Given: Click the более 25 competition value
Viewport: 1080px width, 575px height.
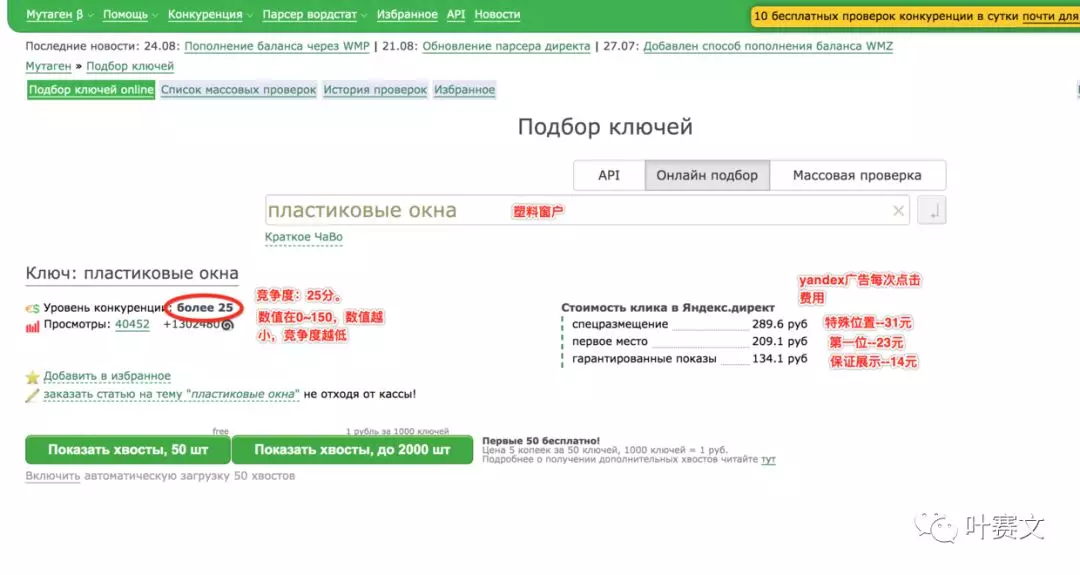Looking at the screenshot, I should coord(205,307).
